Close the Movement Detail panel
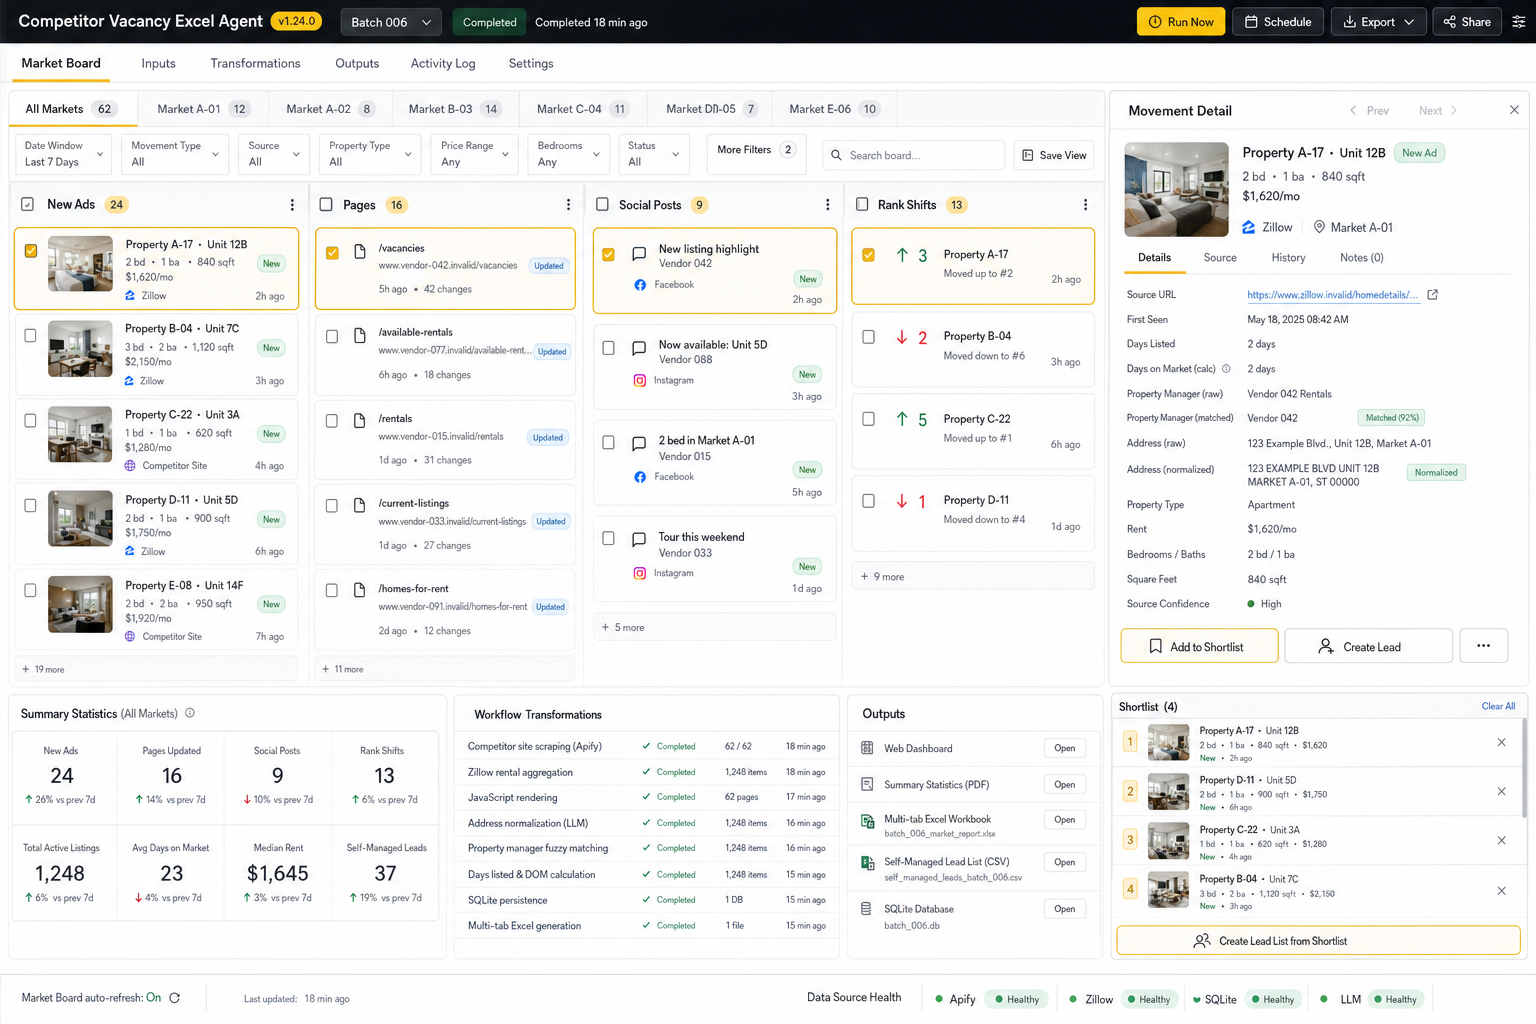This screenshot has width=1536, height=1024. pos(1514,110)
